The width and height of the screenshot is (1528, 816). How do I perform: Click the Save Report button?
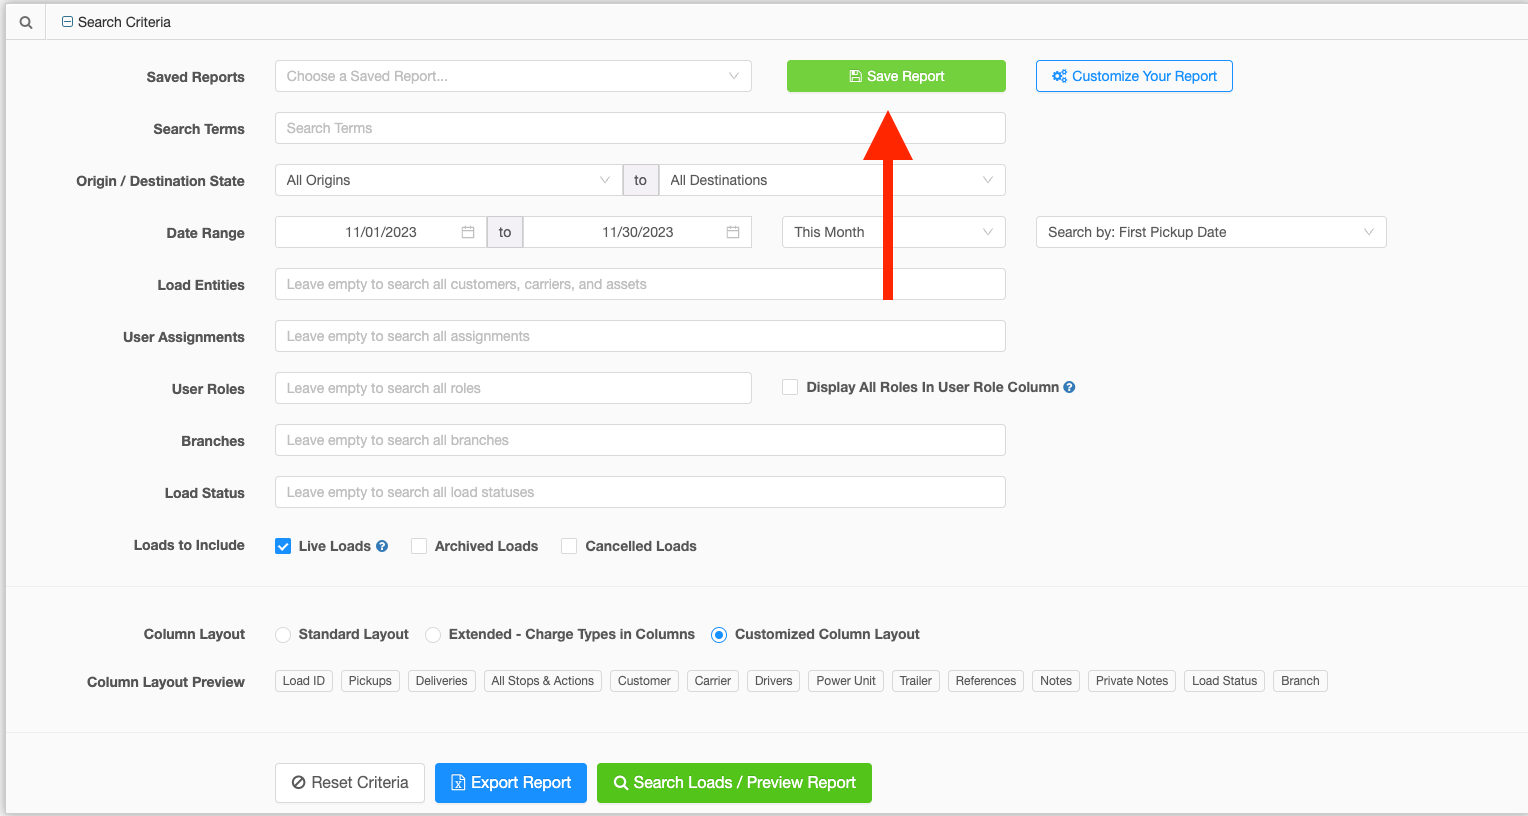coord(896,76)
